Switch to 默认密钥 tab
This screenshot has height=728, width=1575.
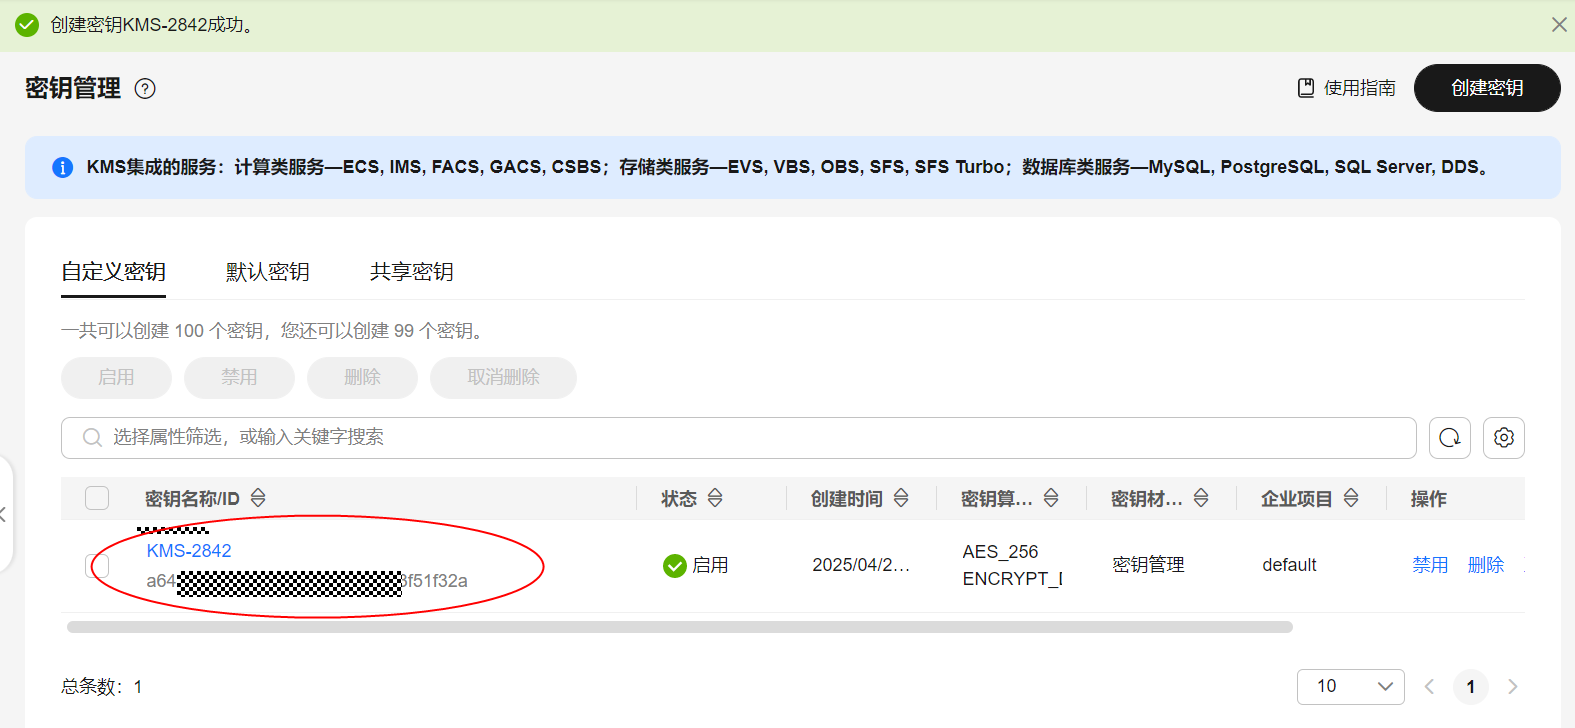[x=267, y=272]
